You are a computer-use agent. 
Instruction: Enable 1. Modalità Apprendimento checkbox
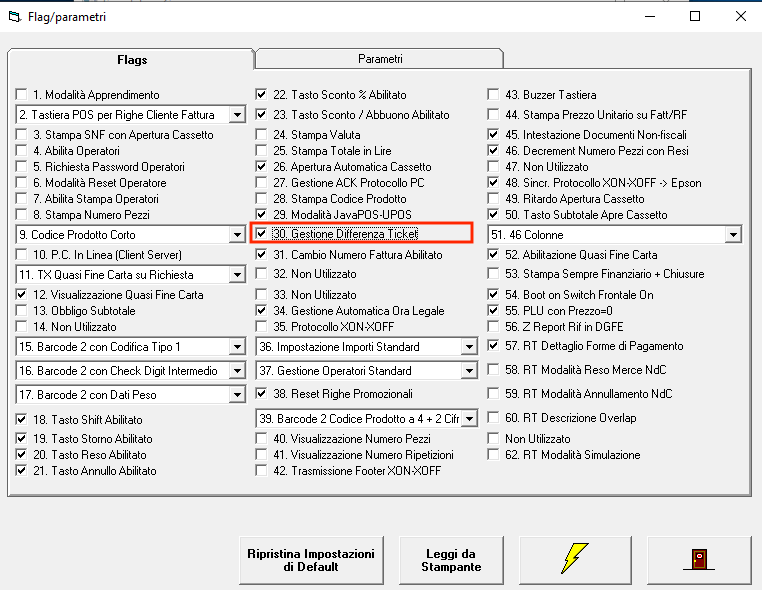click(21, 94)
